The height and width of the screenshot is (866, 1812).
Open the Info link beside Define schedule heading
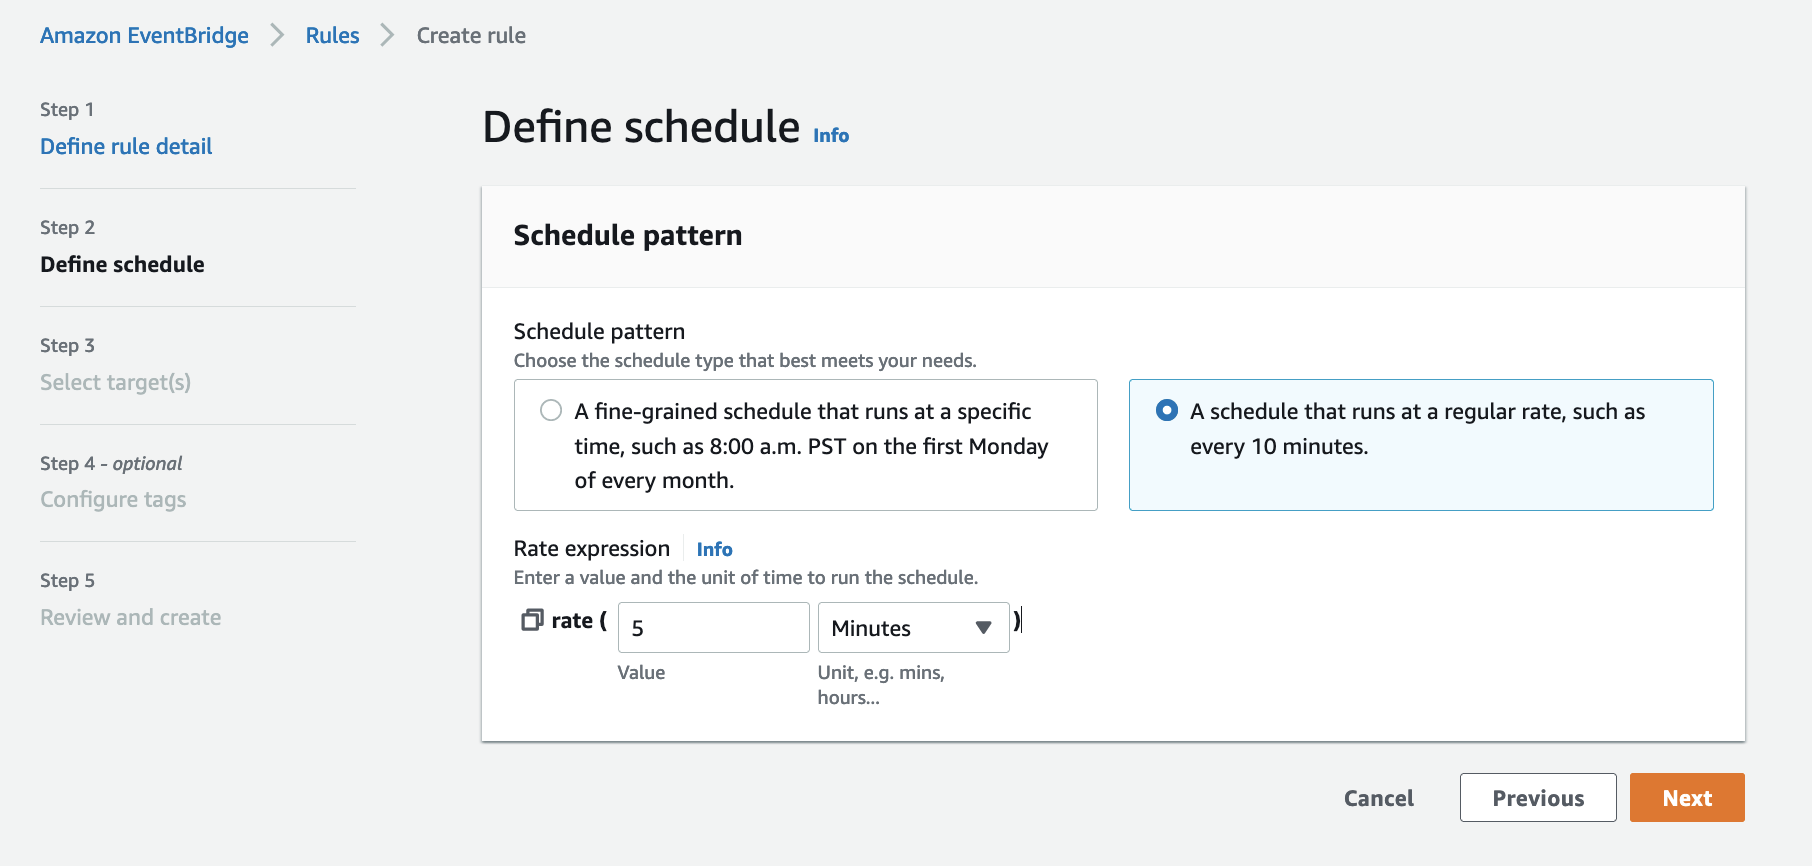829,135
